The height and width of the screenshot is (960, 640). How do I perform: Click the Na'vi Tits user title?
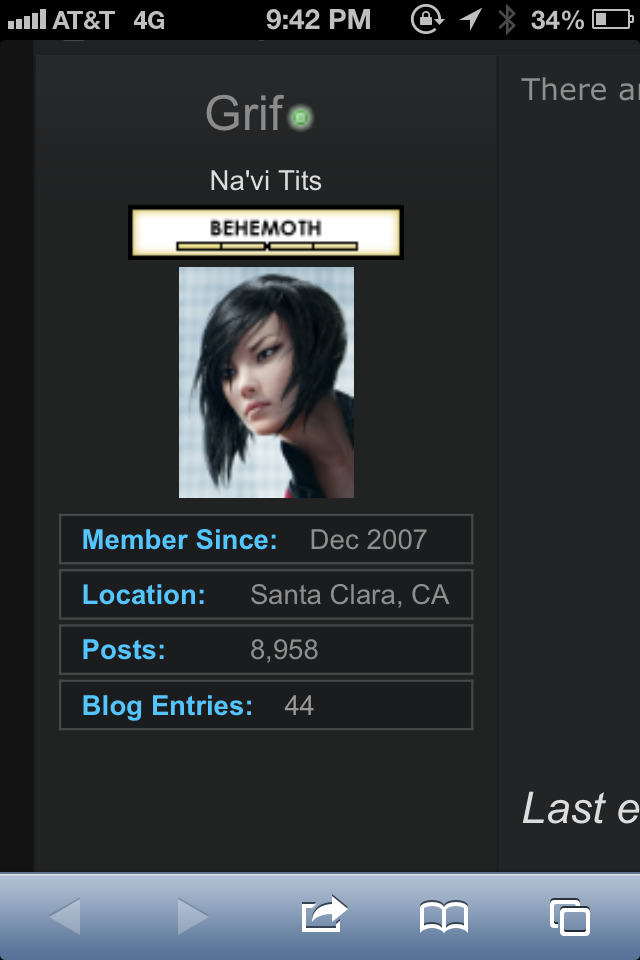(266, 181)
